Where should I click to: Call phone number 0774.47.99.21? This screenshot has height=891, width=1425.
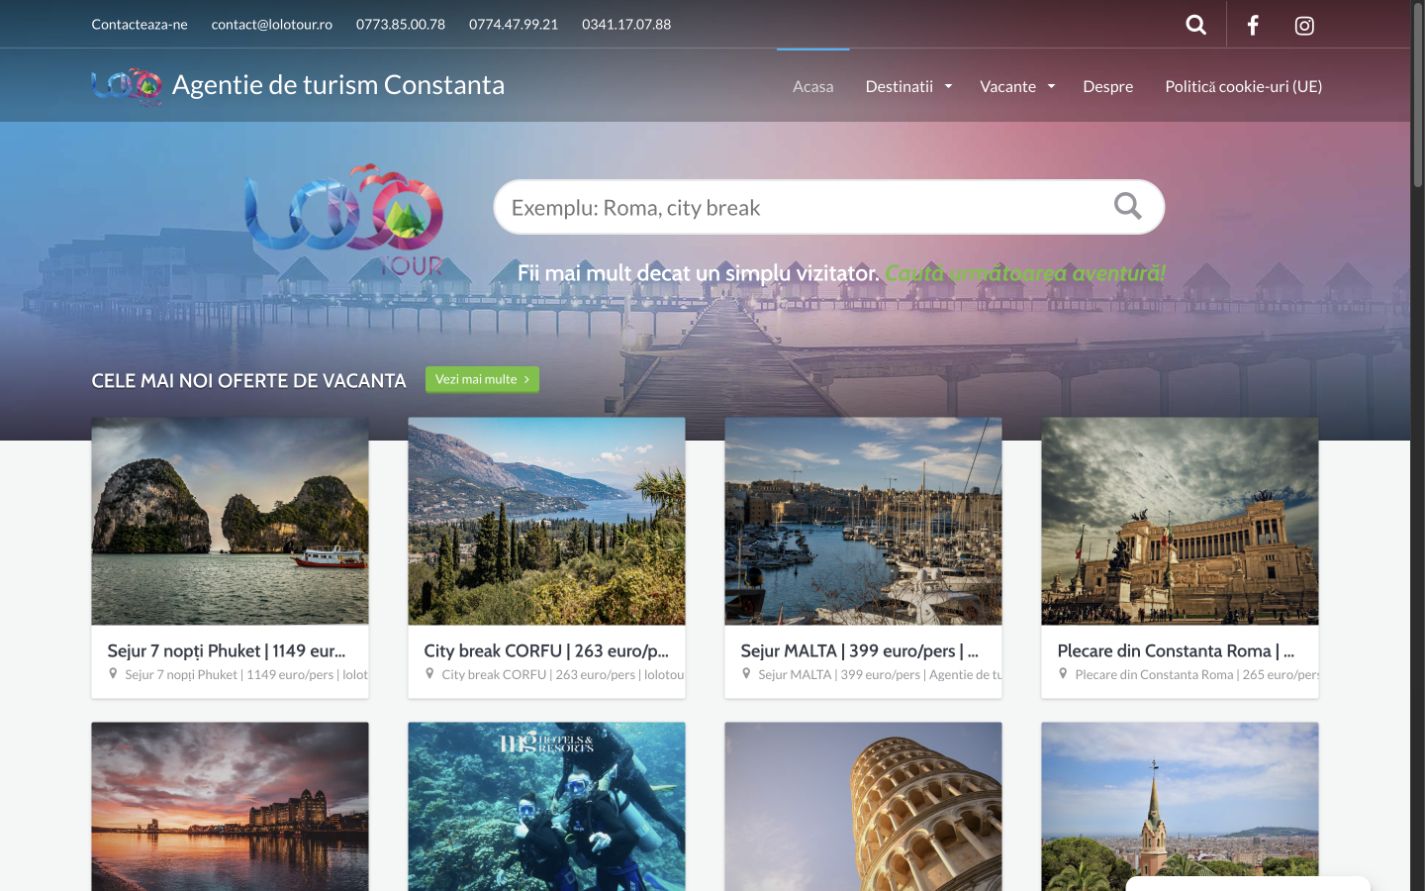coord(513,24)
